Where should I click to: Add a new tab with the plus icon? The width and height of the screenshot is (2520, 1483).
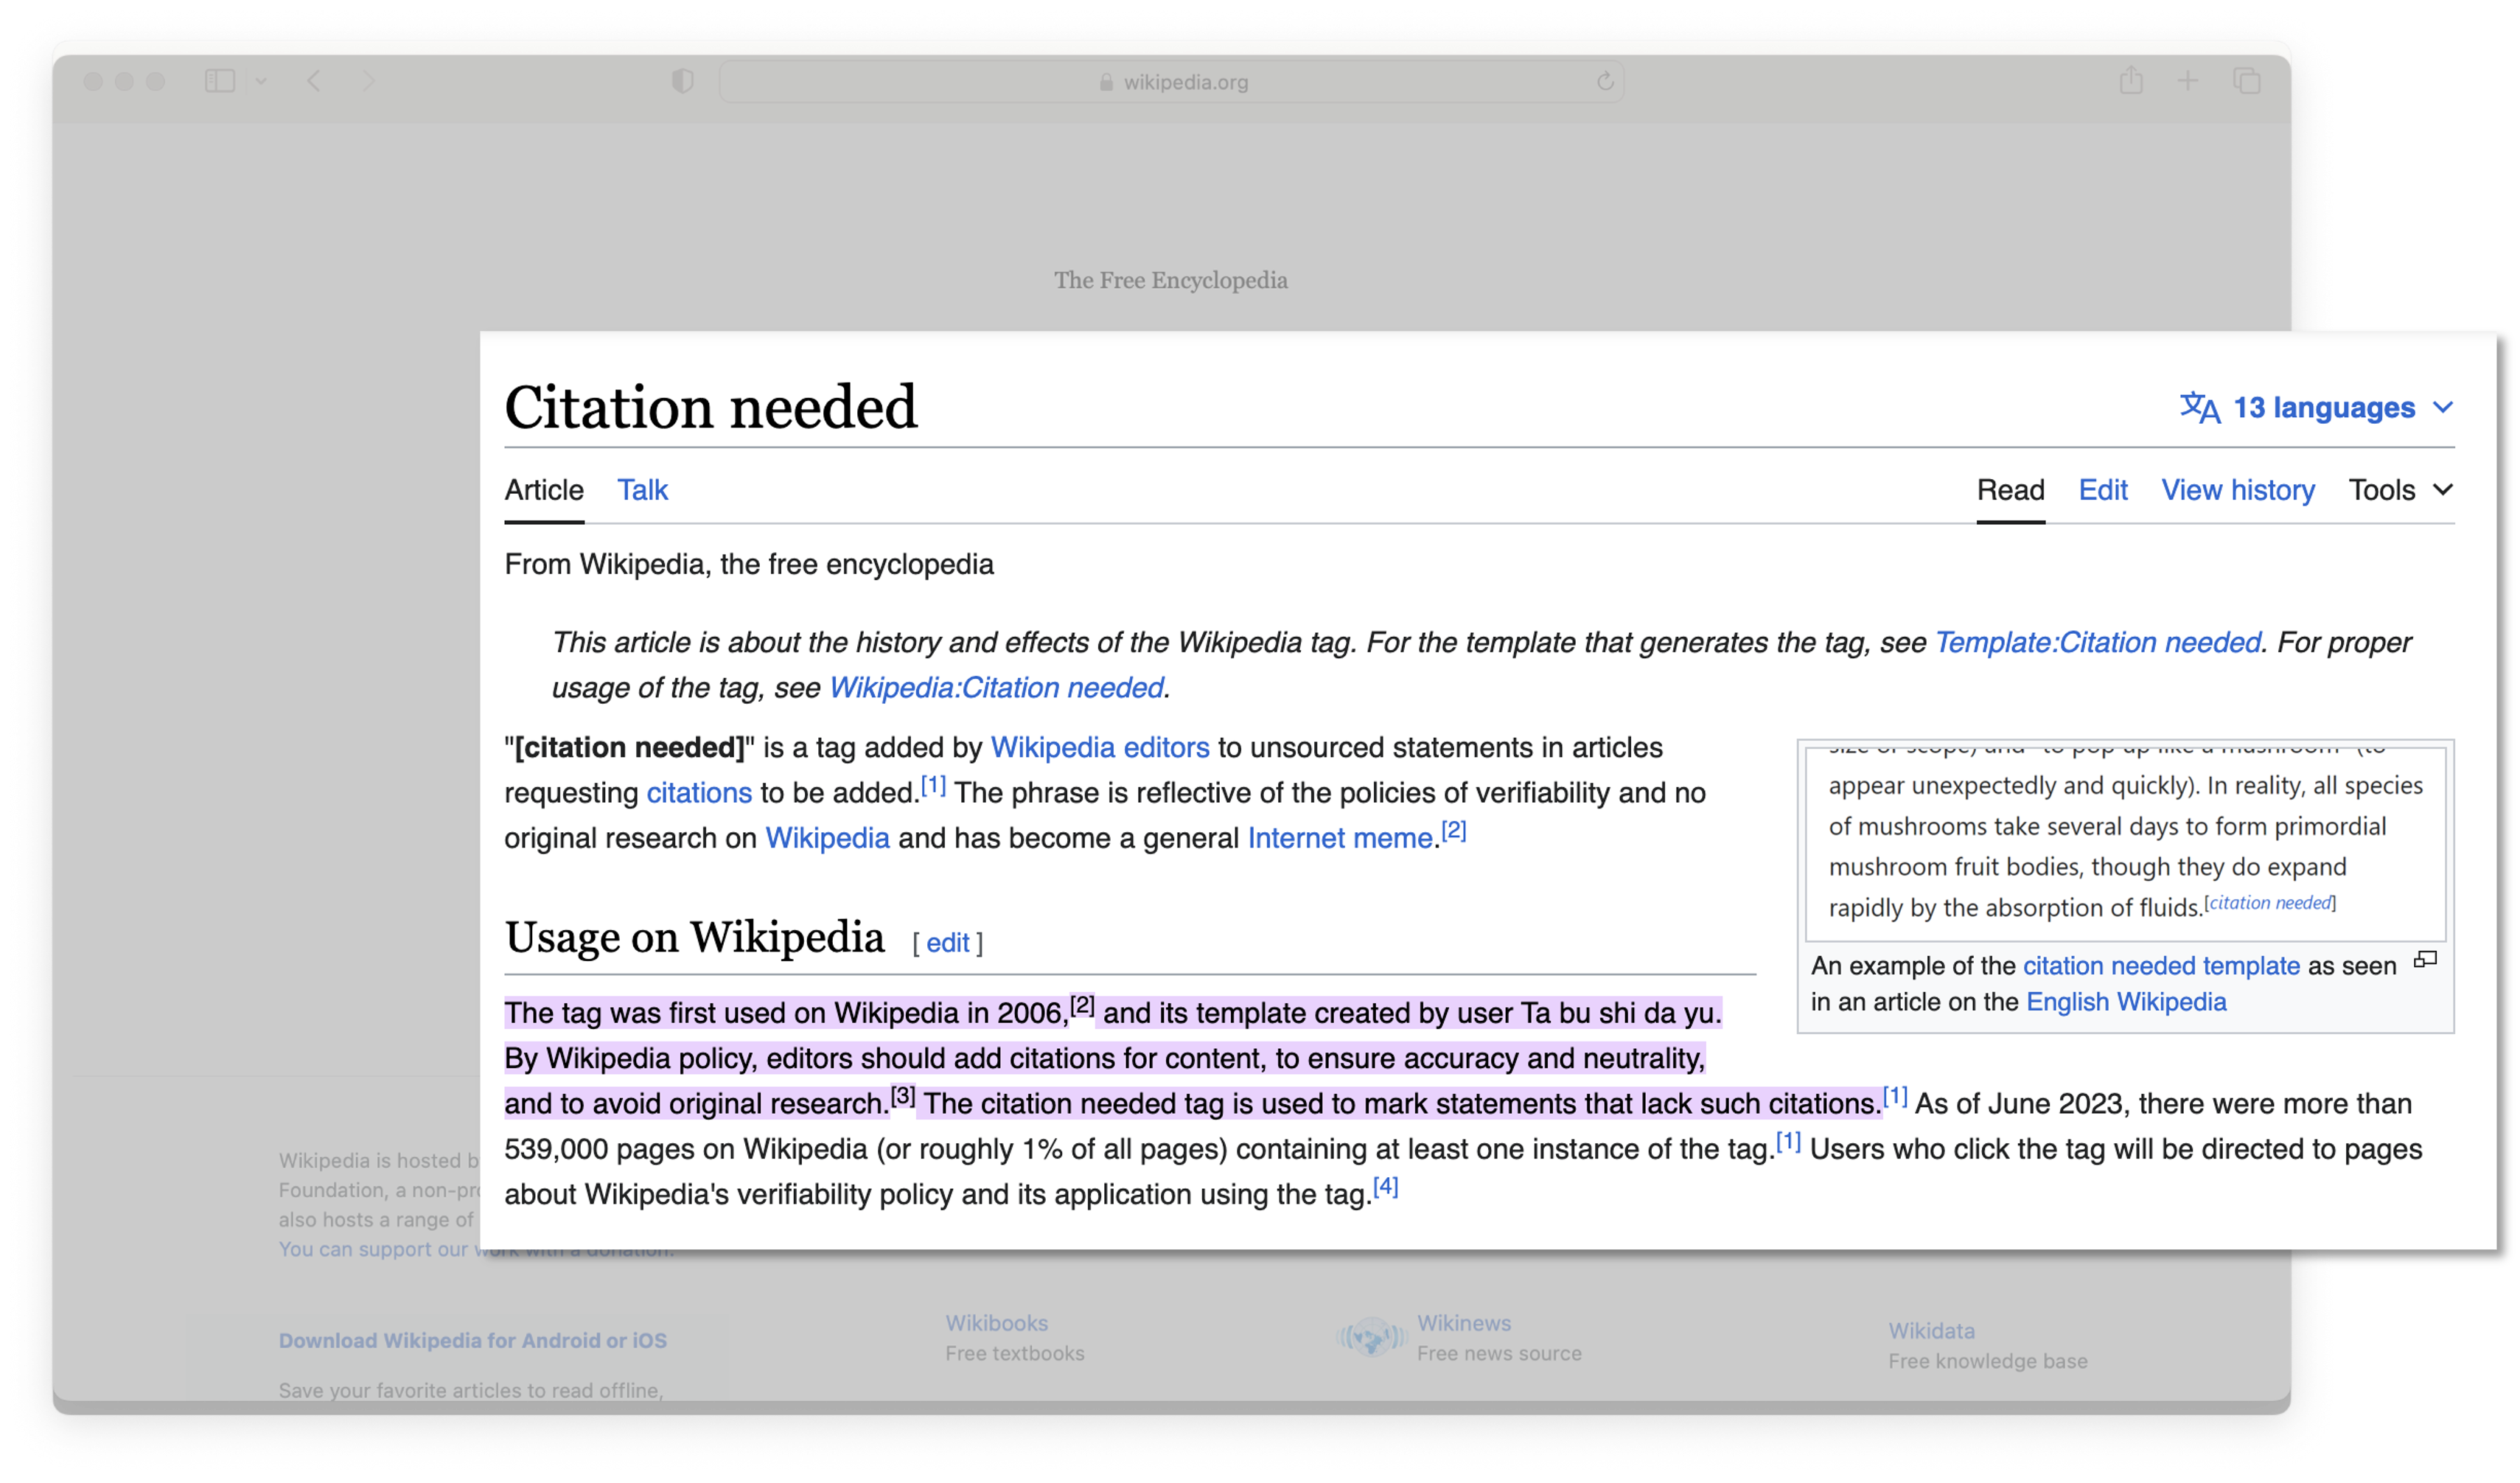click(2188, 81)
